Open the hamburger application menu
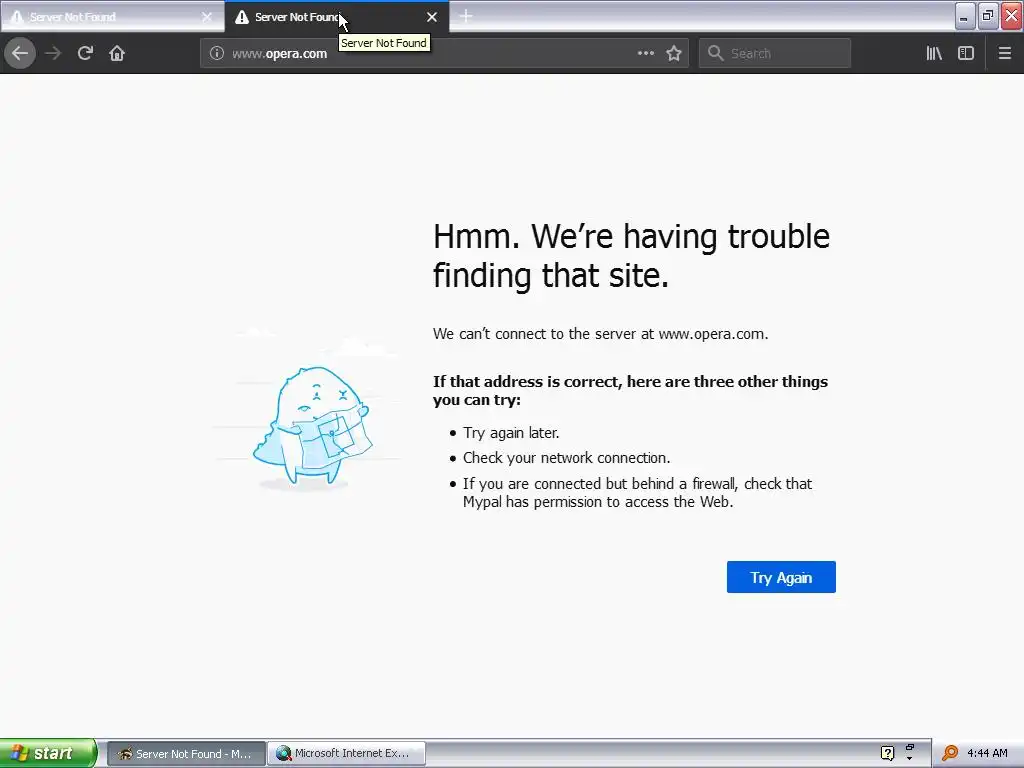1024x768 pixels. [x=1005, y=53]
